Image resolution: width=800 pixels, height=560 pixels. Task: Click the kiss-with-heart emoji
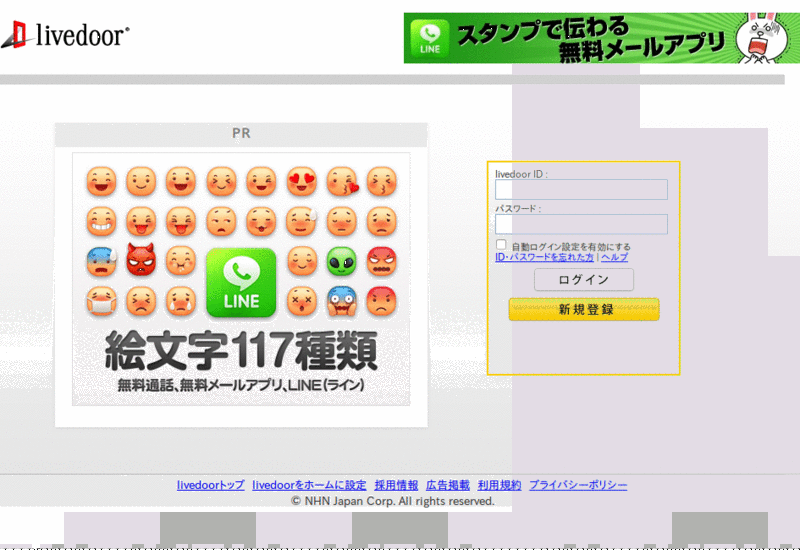[x=342, y=181]
